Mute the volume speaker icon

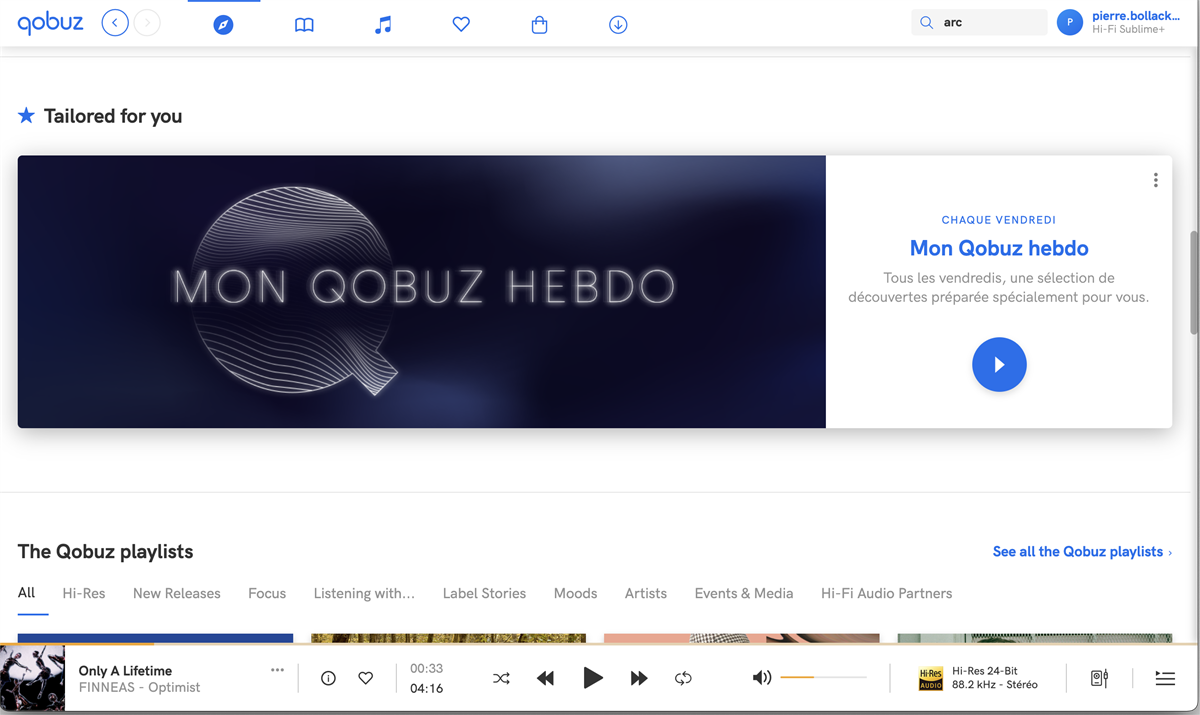click(x=762, y=678)
